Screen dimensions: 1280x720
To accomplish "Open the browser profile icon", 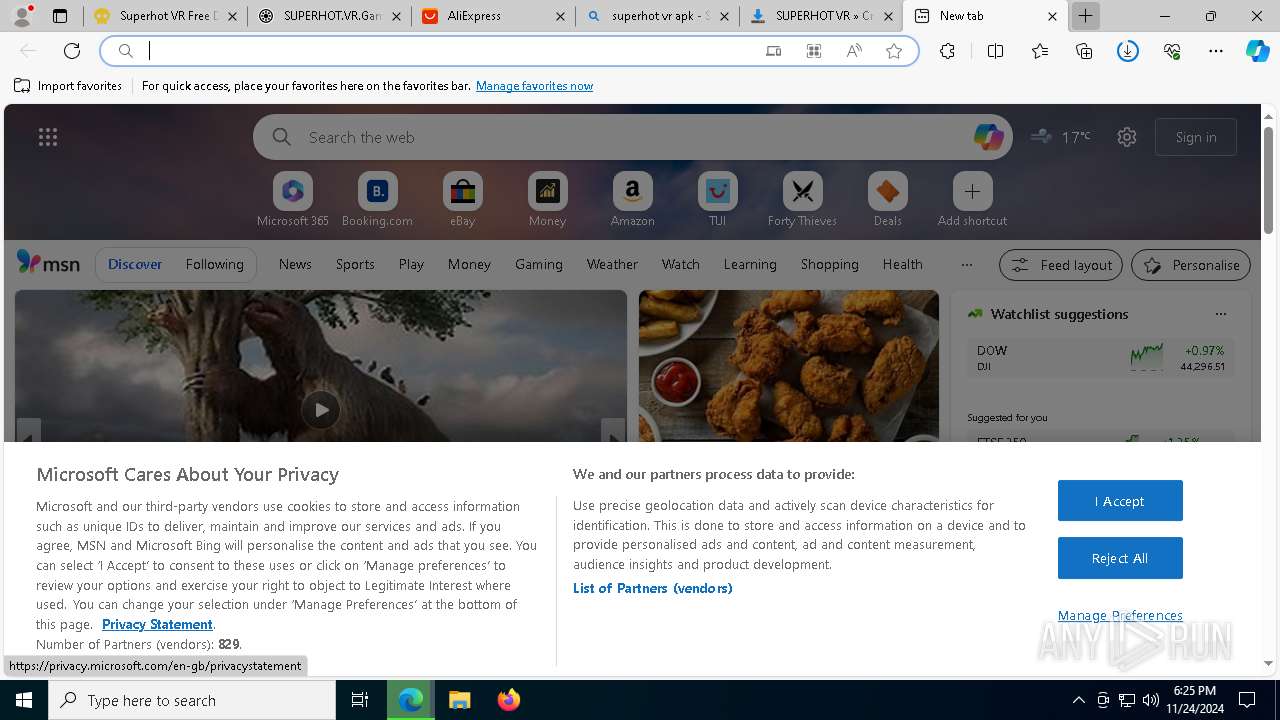I will pos(22,16).
